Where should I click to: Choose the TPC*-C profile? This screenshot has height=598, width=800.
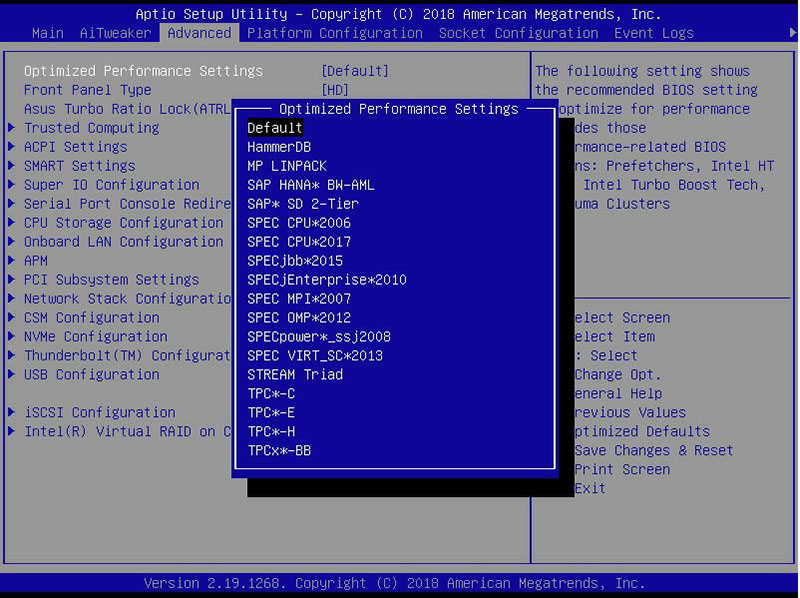point(271,393)
